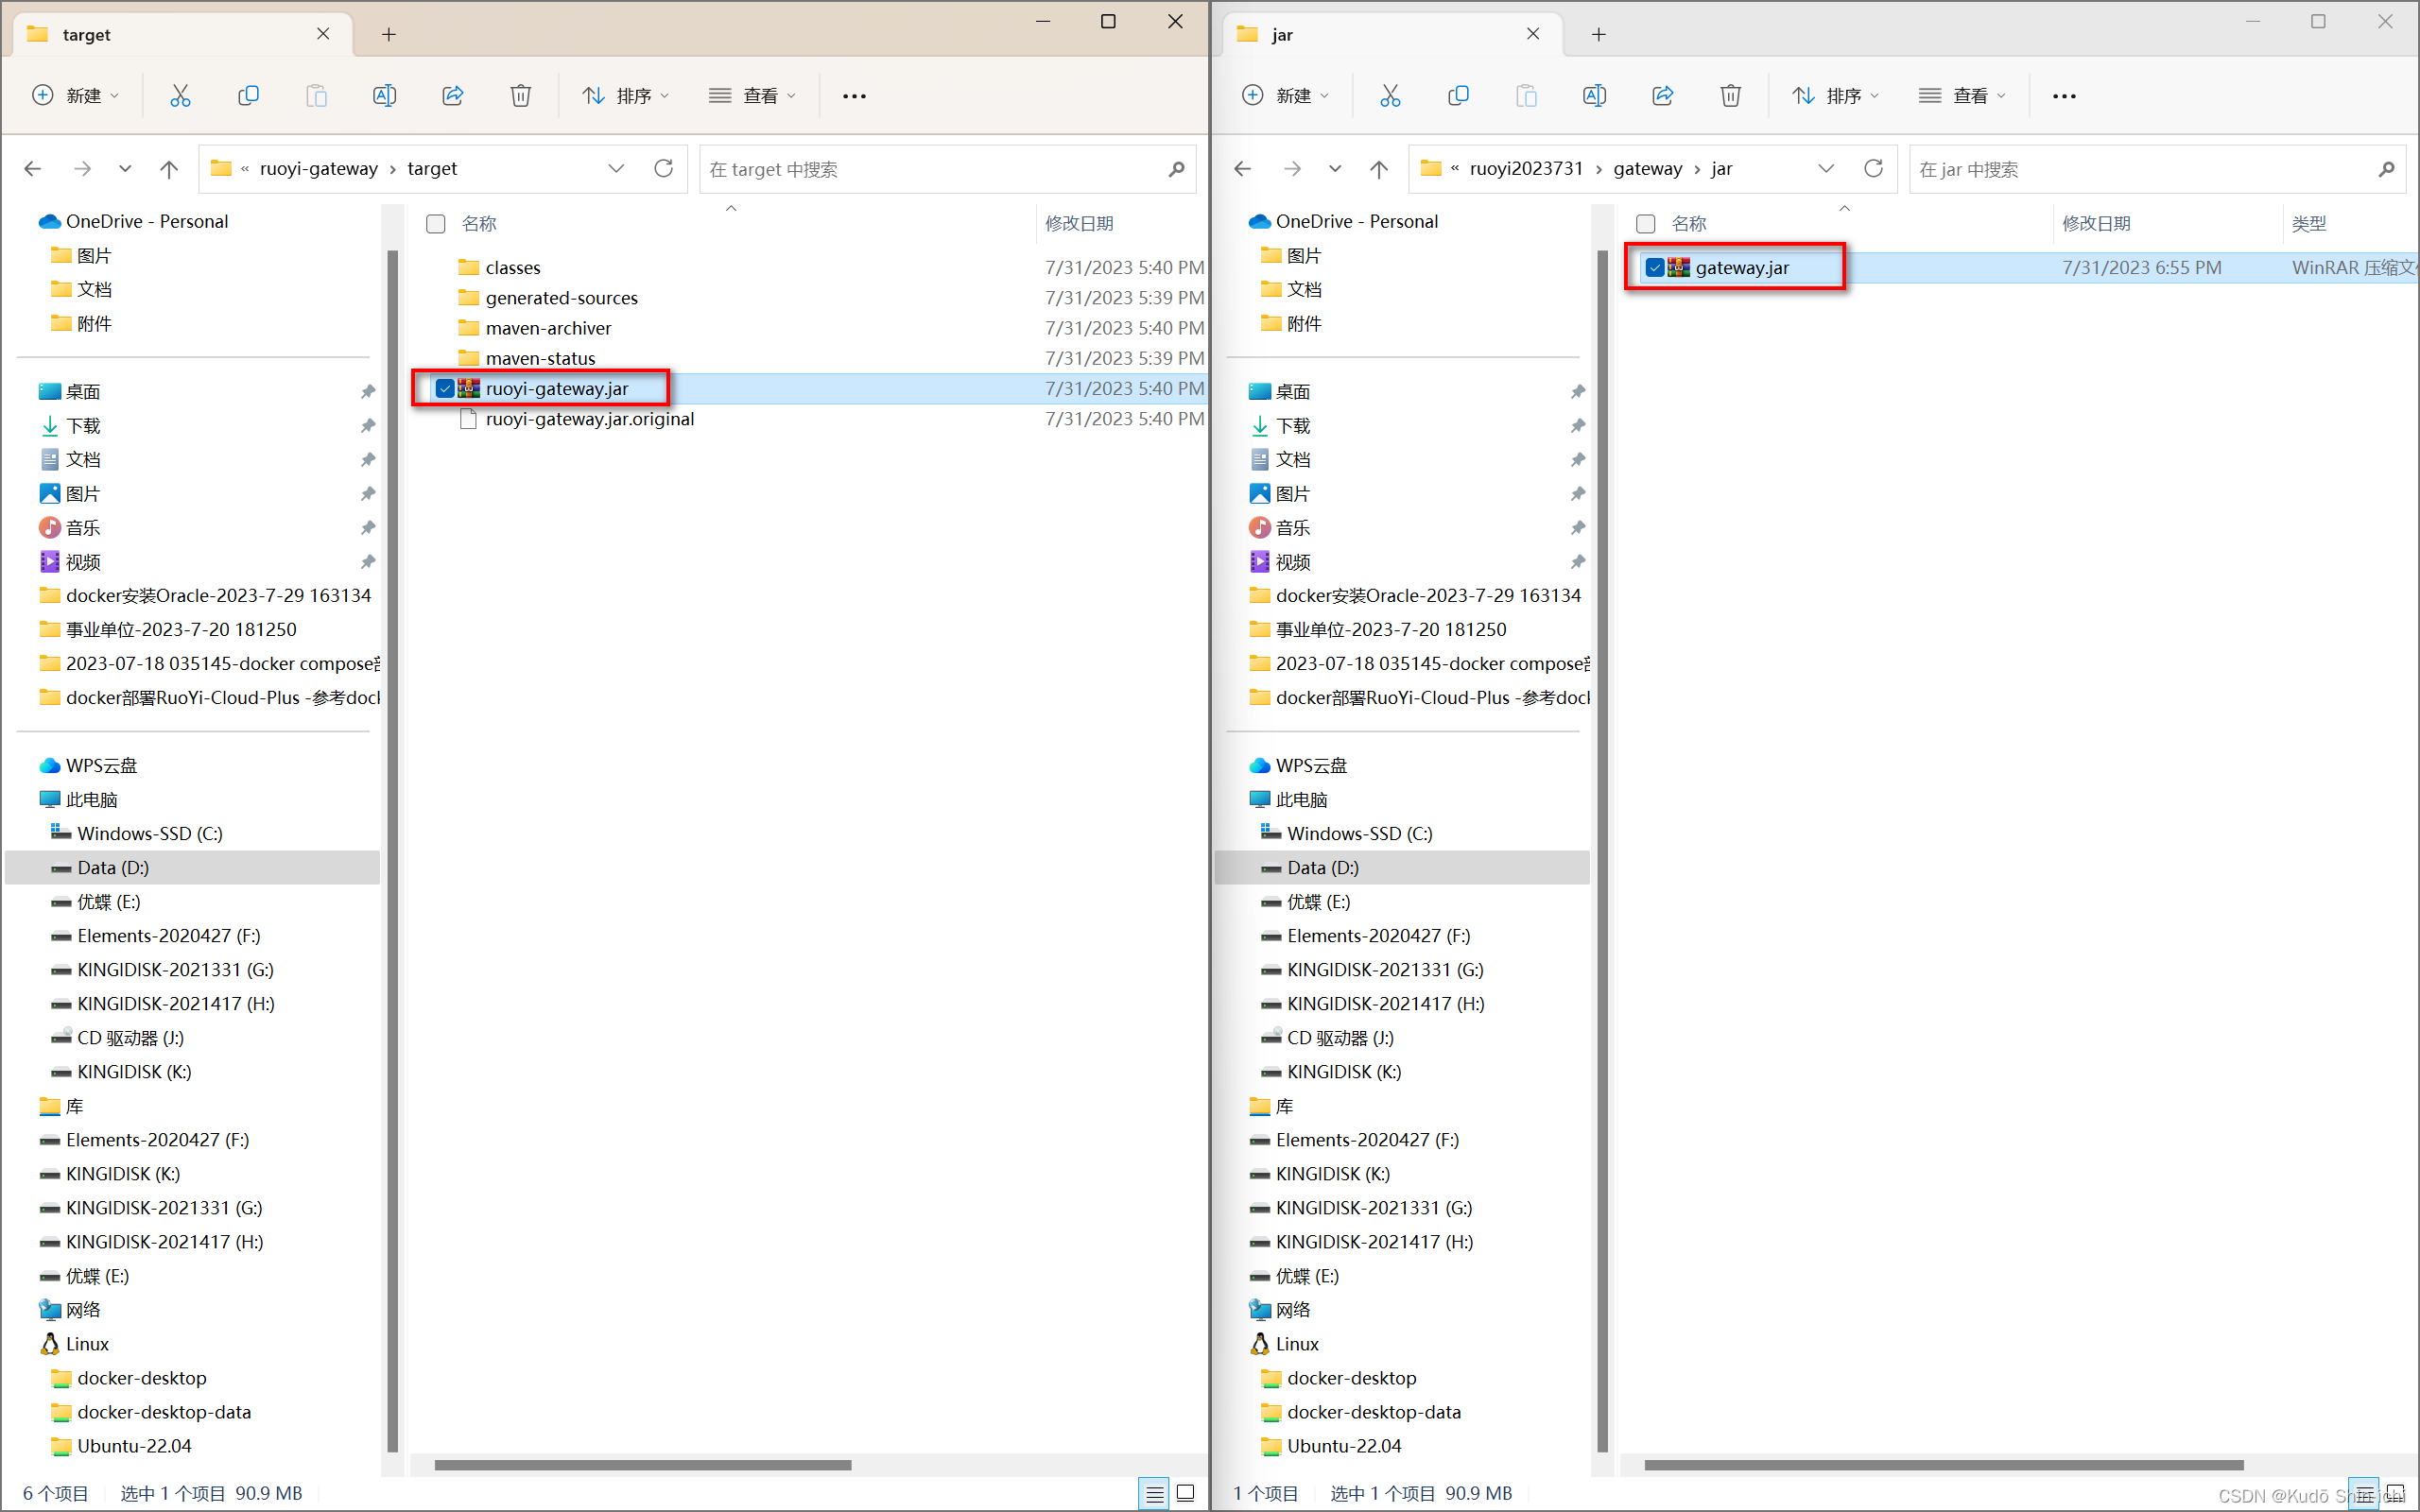Uncheck gateway.jar checkbox in jar window

point(1655,268)
